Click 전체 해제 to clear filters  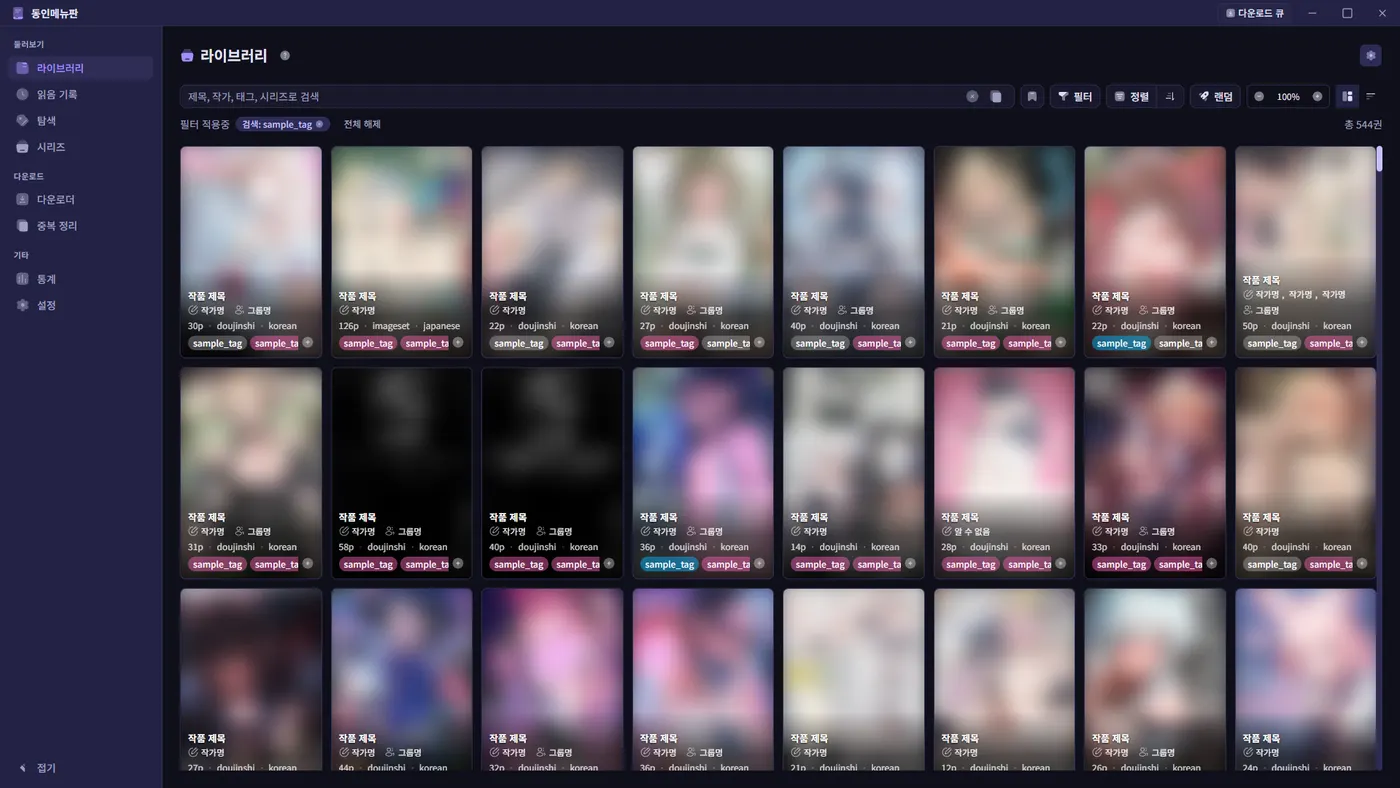click(362, 124)
